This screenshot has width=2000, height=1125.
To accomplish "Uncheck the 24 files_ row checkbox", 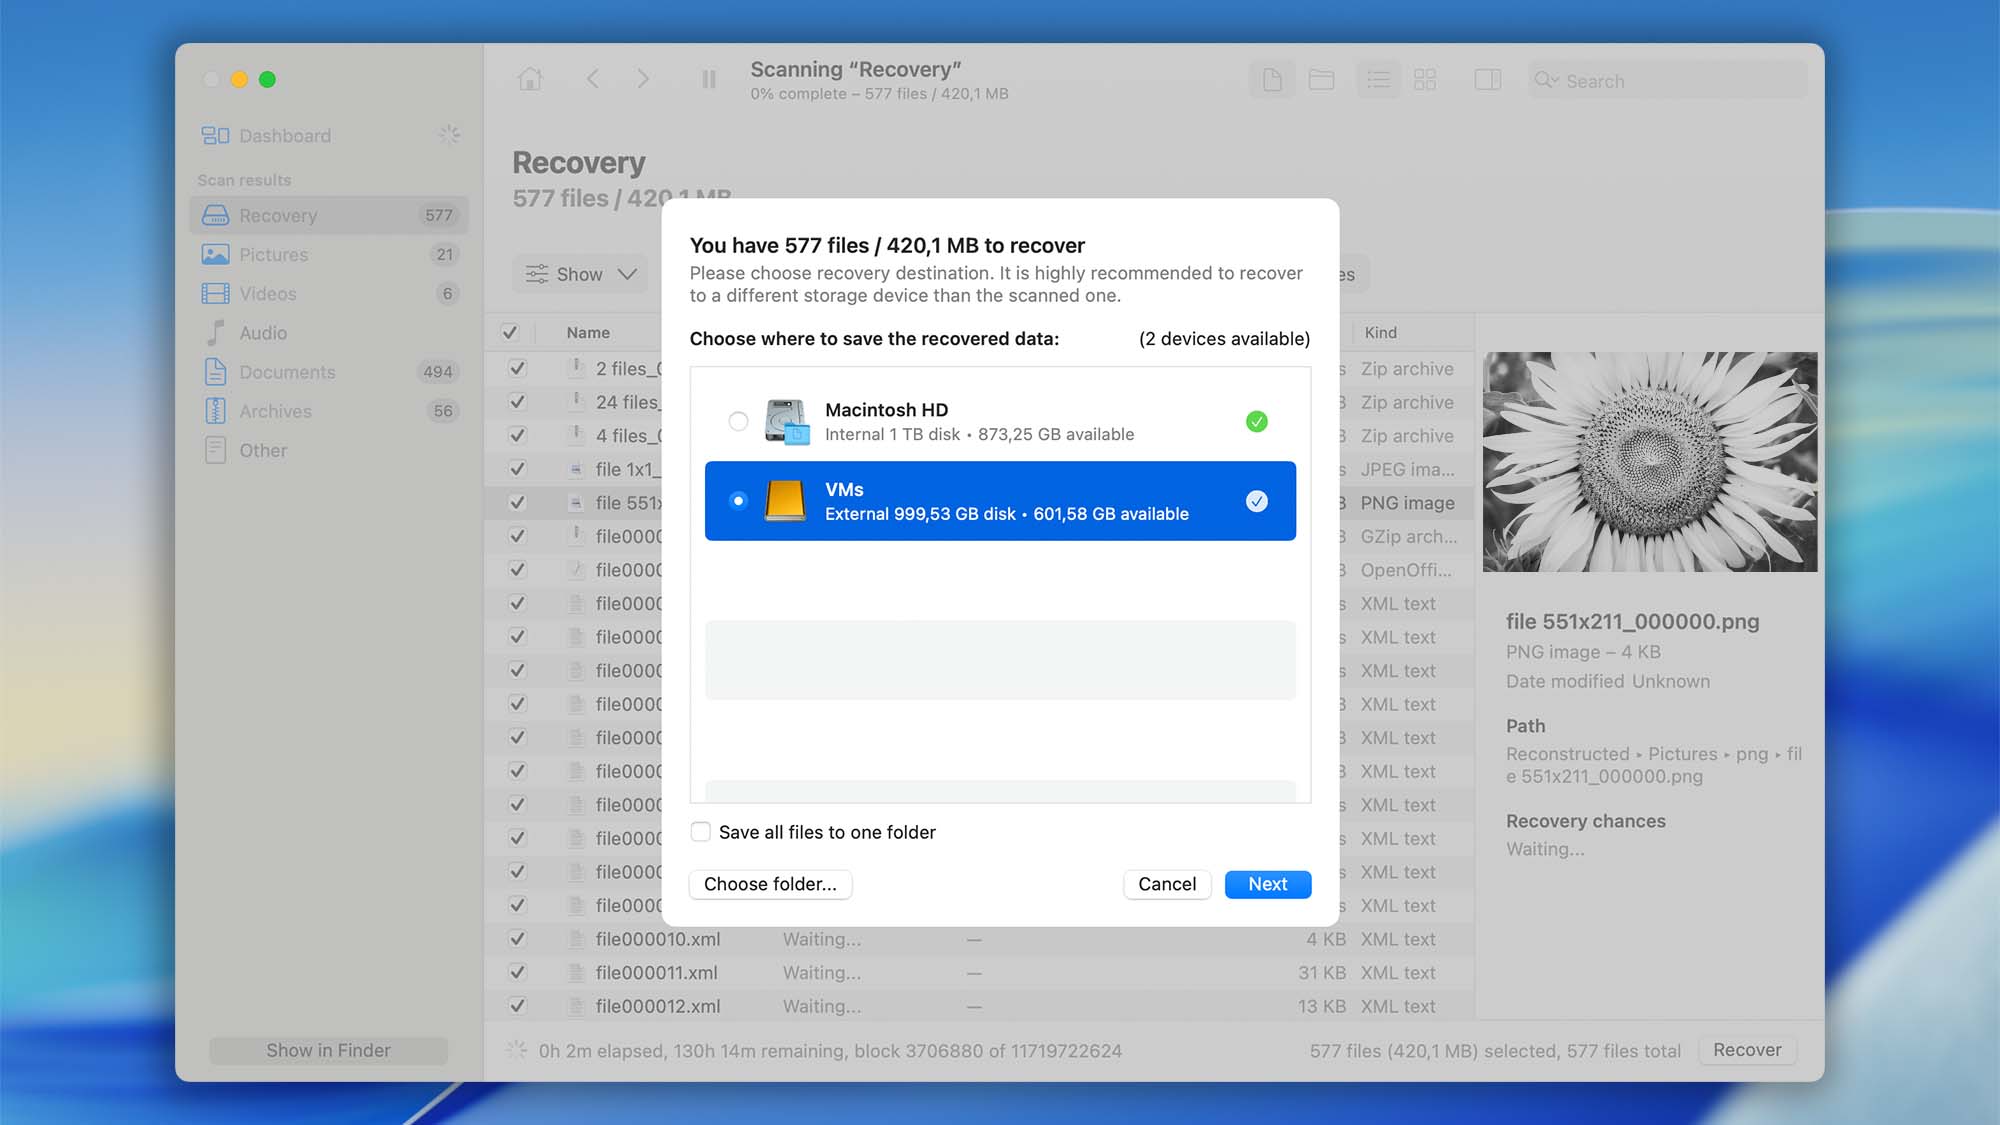I will click(x=517, y=402).
